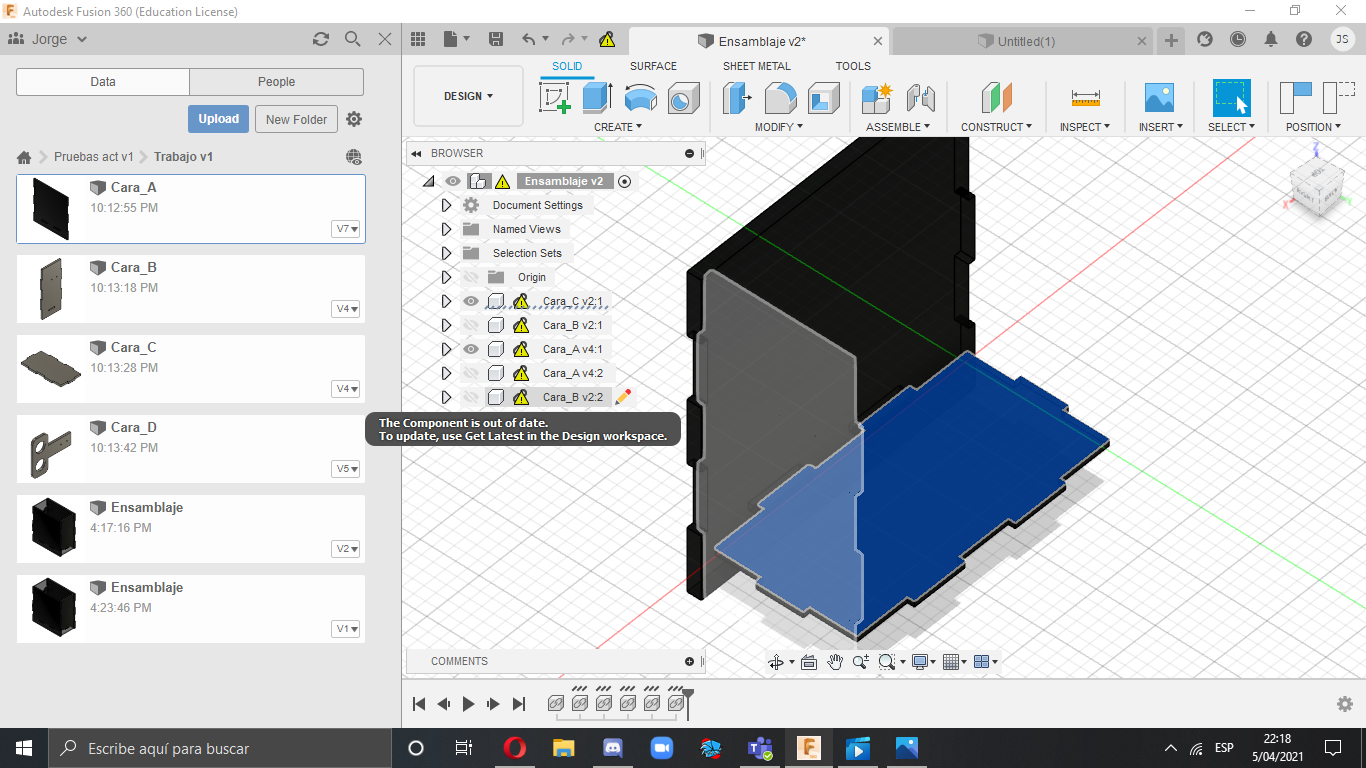This screenshot has height=768, width=1366.
Task: Activate the Select tool icon
Action: pyautogui.click(x=1231, y=98)
